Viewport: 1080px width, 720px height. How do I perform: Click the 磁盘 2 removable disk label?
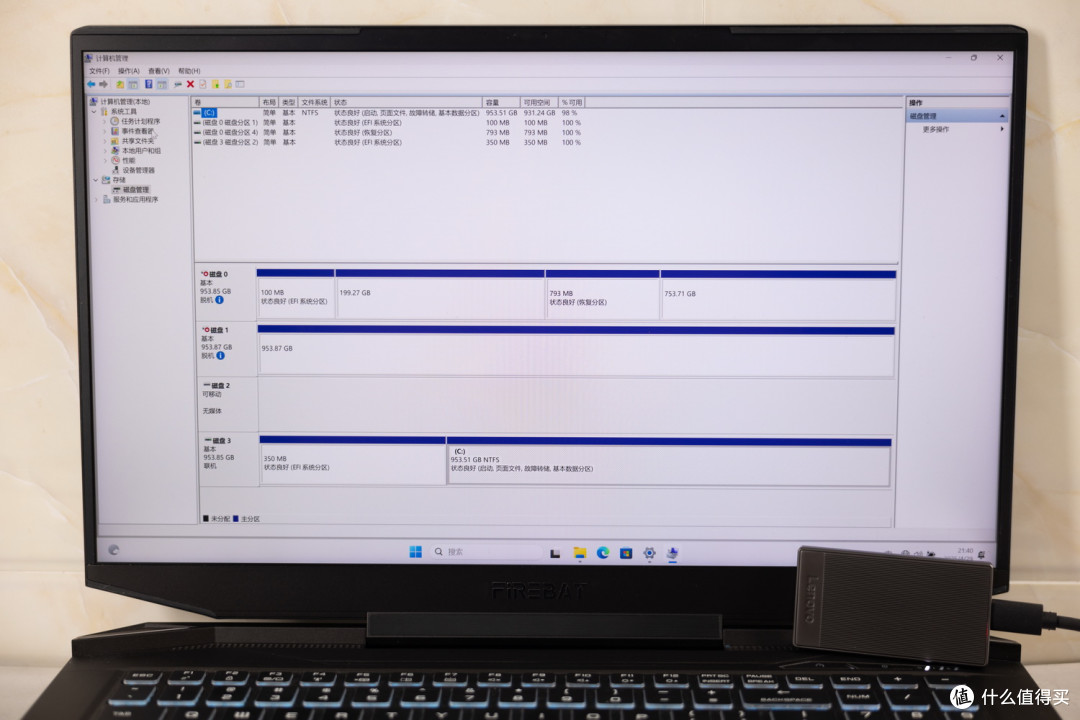[227, 404]
